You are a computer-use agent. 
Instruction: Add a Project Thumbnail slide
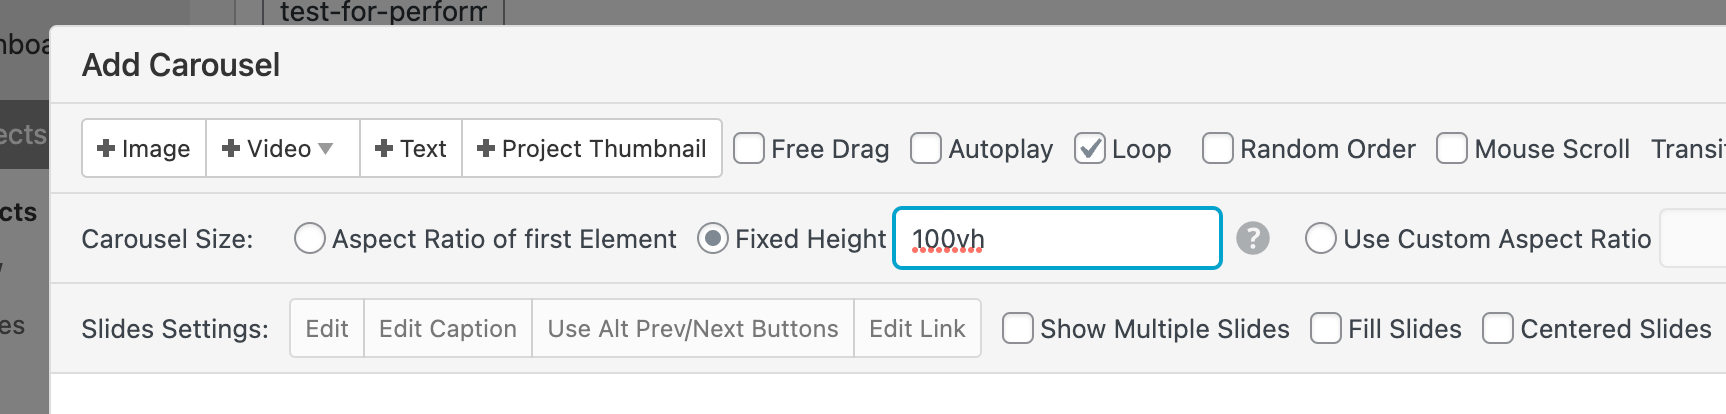[x=592, y=149]
